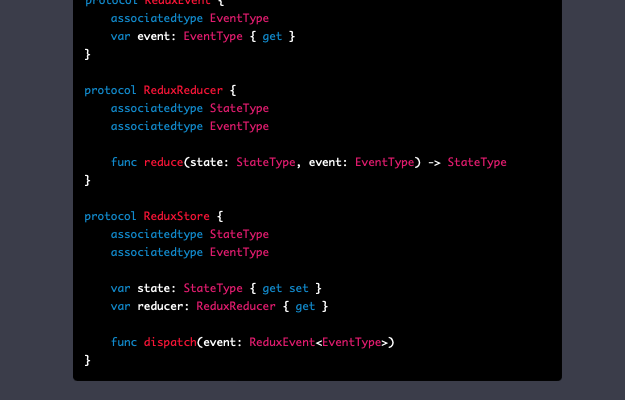Click the ReduxReducer type of the reducer variable
This screenshot has width=625, height=400.
[x=235, y=306]
